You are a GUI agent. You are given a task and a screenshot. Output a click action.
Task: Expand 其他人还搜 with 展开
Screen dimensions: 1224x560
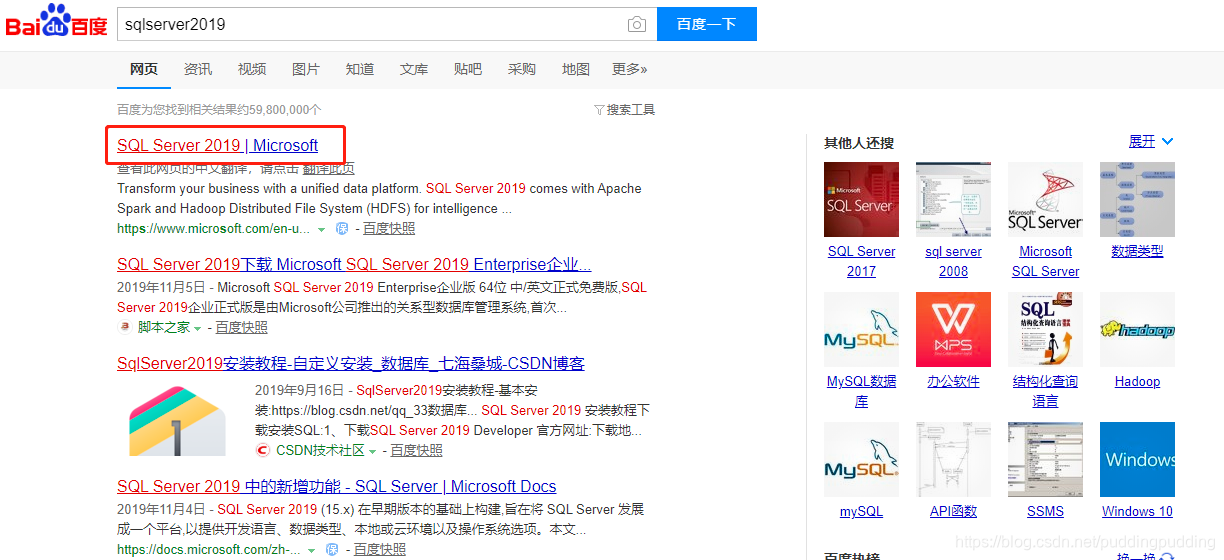(x=1151, y=142)
